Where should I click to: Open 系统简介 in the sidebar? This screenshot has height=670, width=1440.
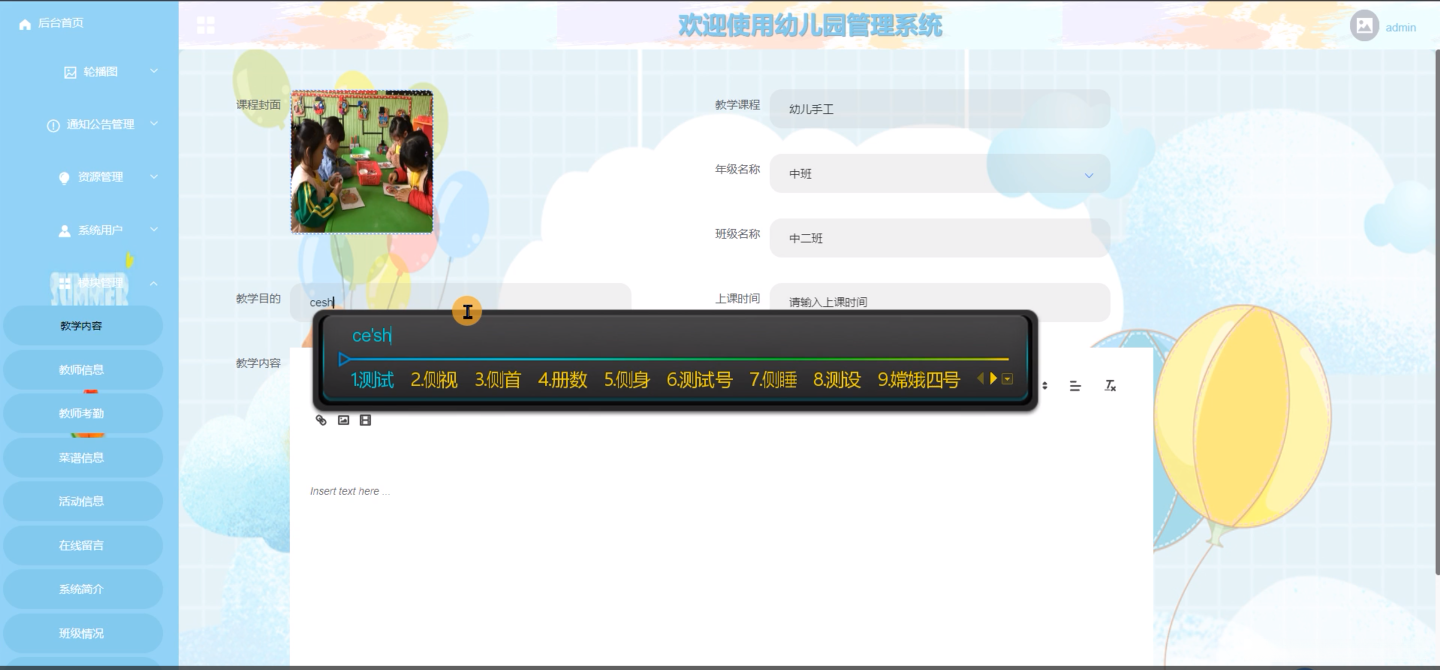81,590
